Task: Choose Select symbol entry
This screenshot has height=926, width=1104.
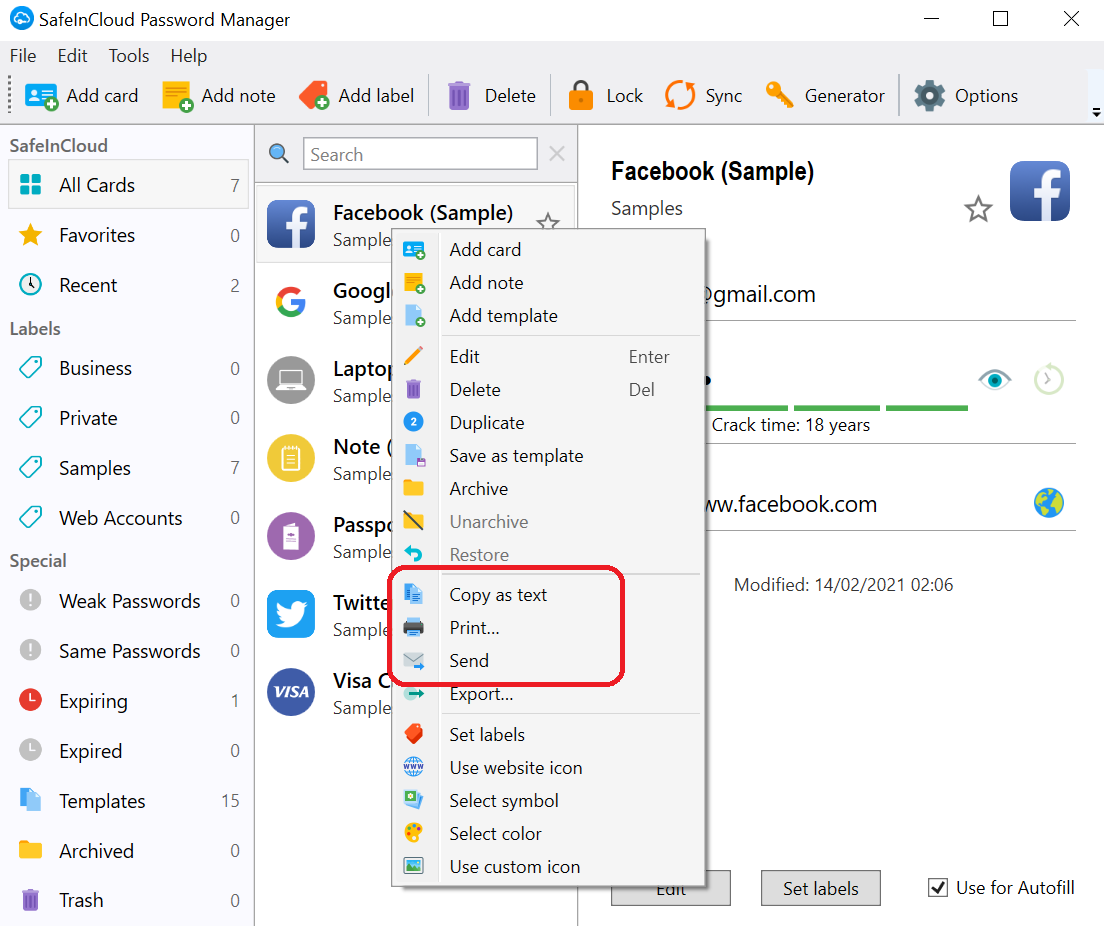Action: coord(548,801)
